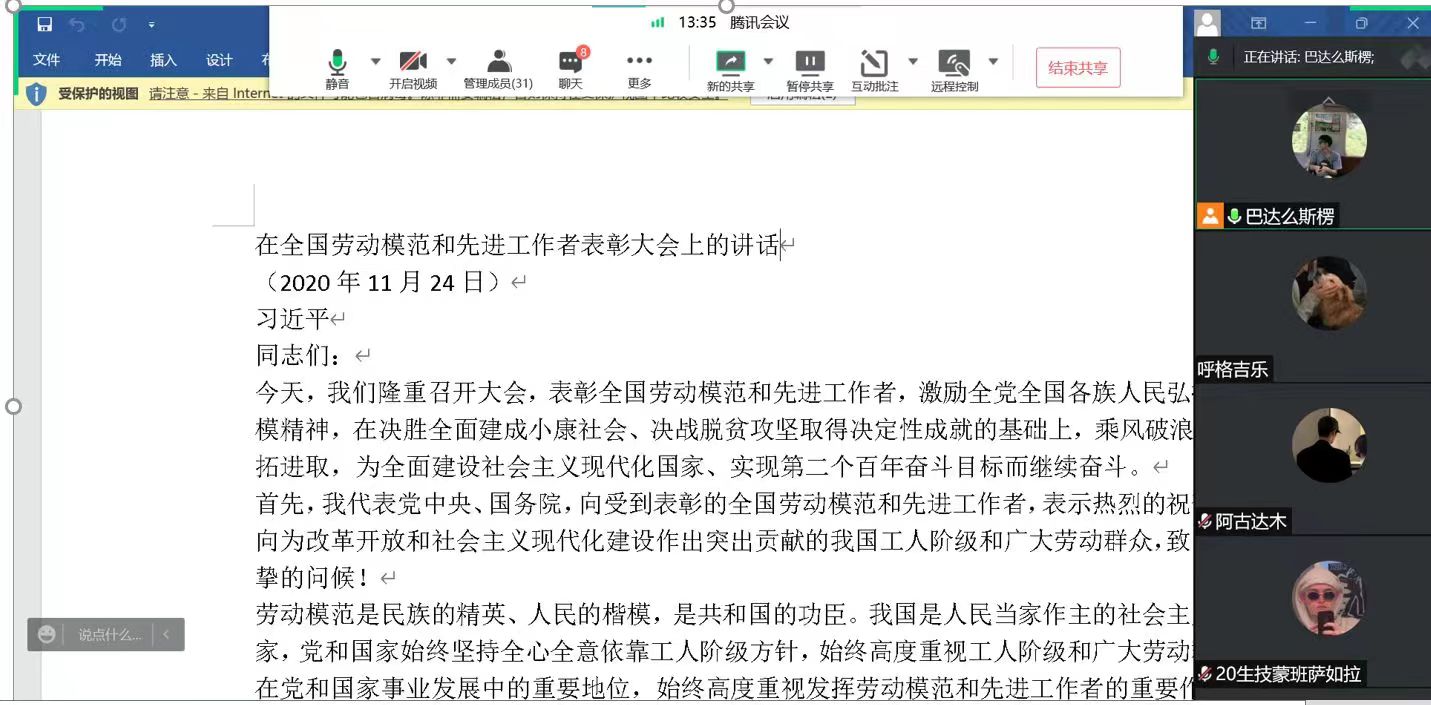This screenshot has height=705, width=1431.
Task: Collapse the chat bar with the arrow
Action: point(166,634)
